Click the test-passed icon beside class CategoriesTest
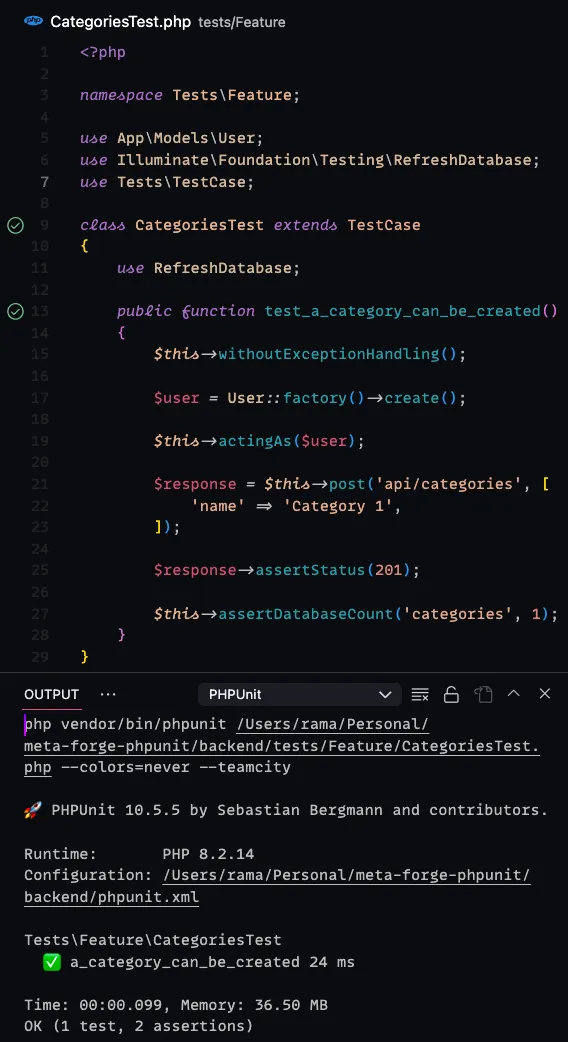568x1042 pixels. [x=15, y=225]
